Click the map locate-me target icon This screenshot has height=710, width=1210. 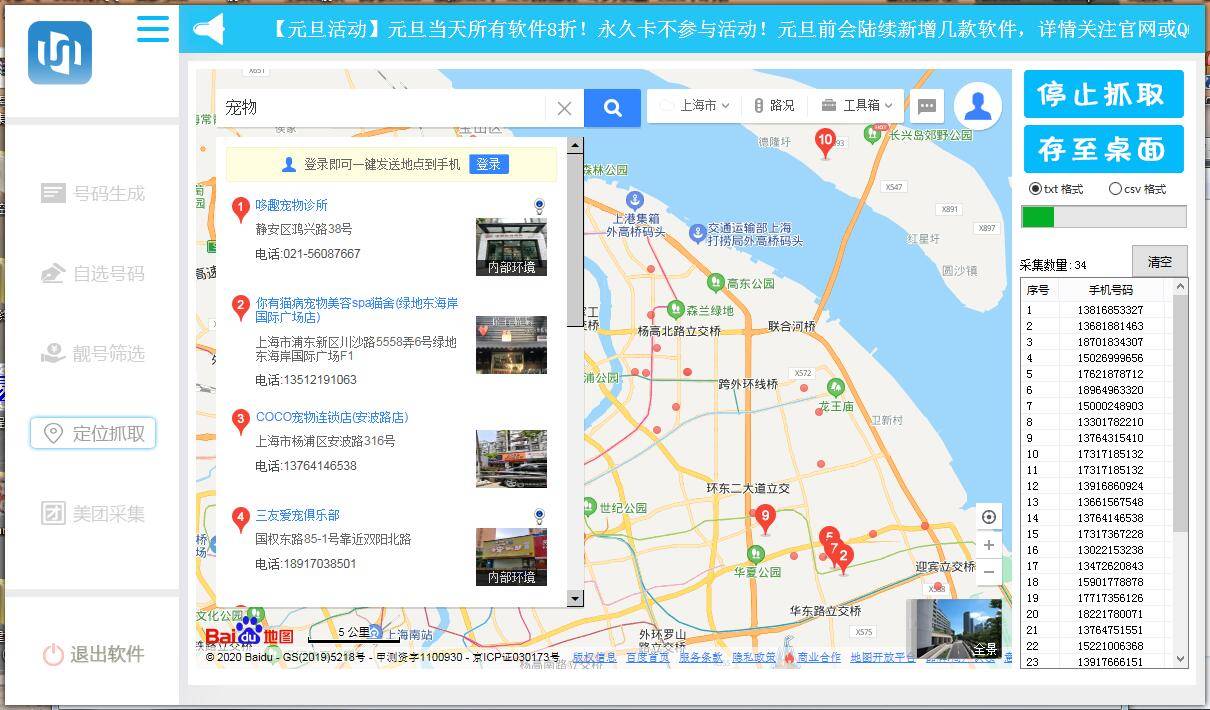989,517
